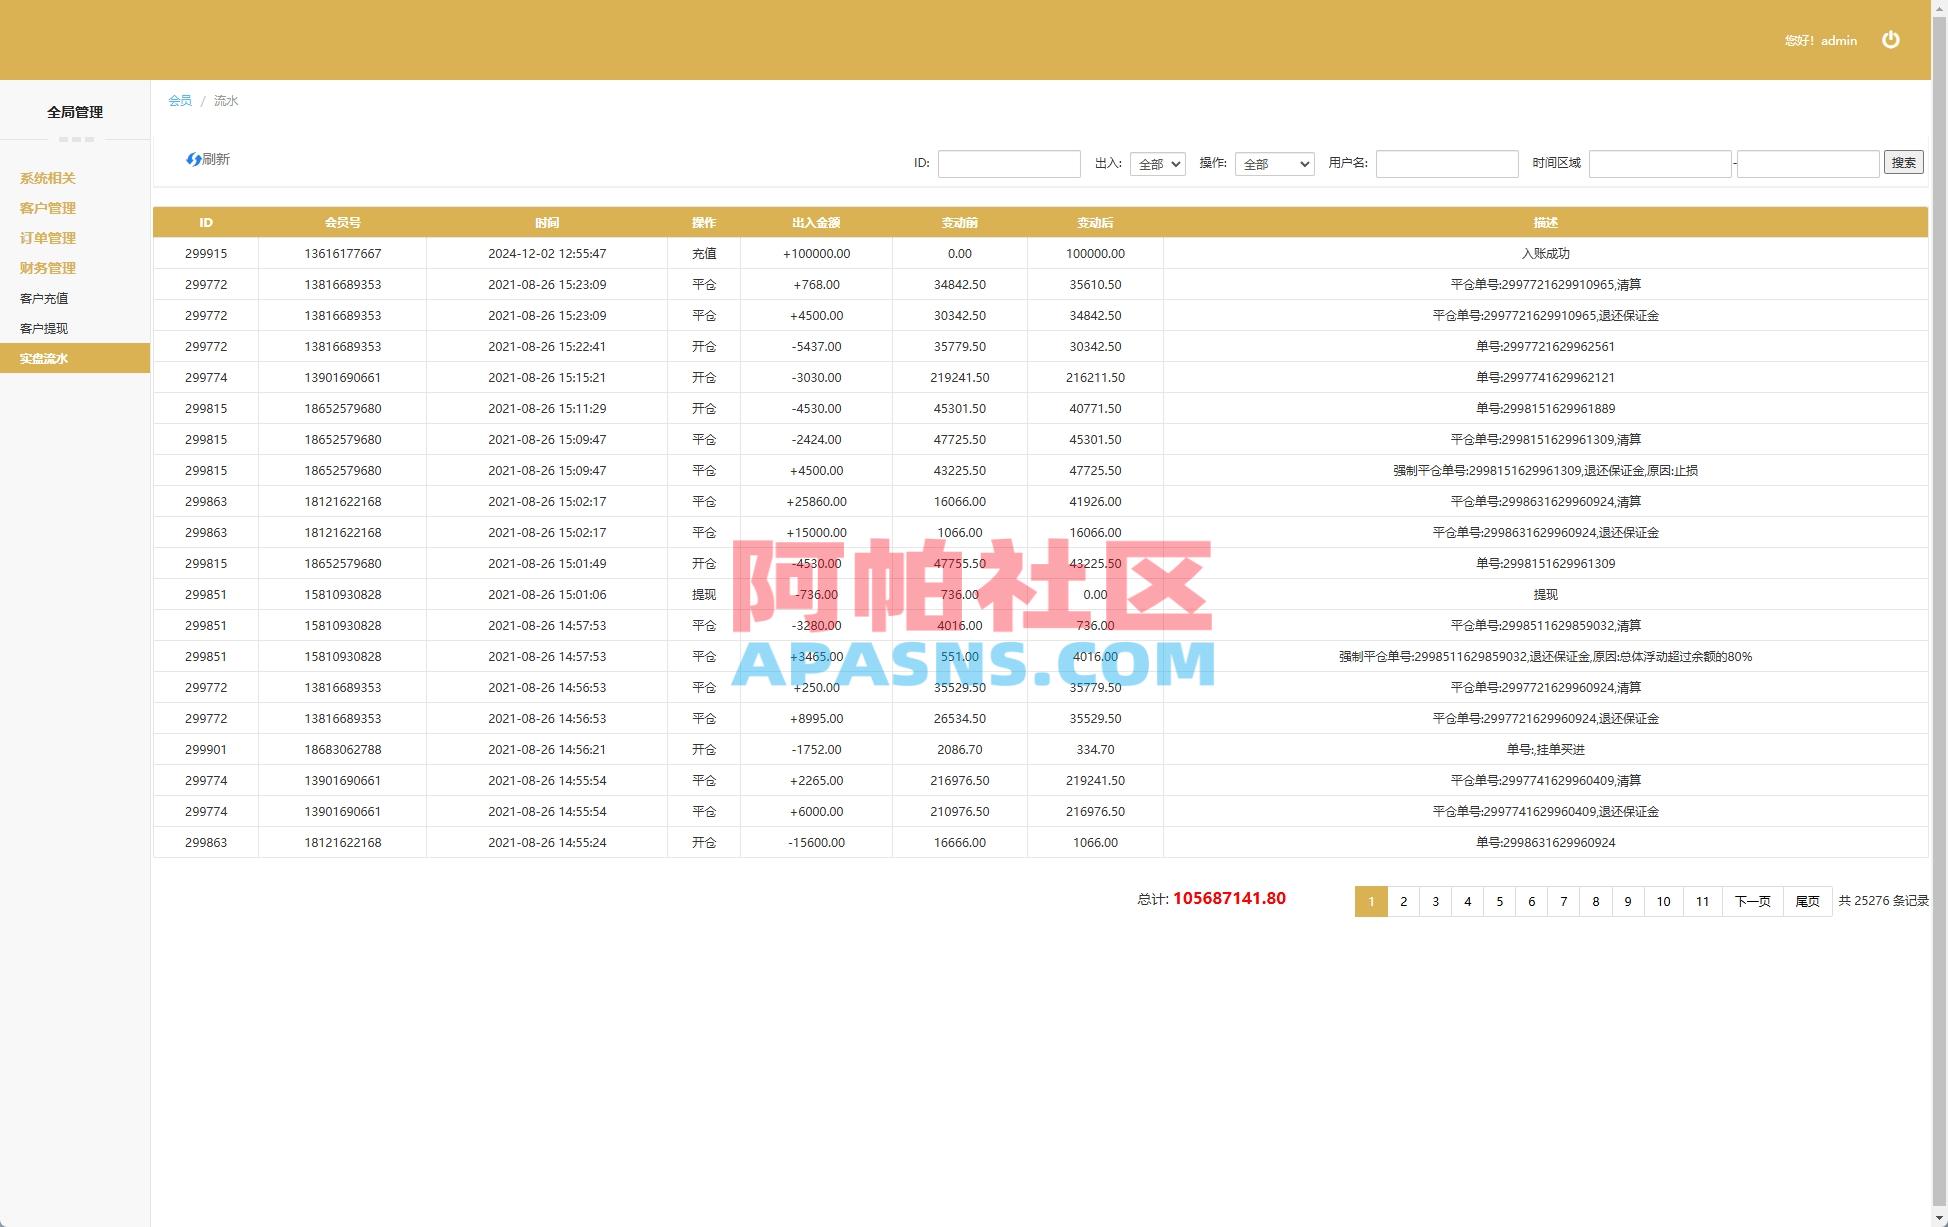Click 下一页 to go to next page
1948x1227 pixels.
[1751, 901]
